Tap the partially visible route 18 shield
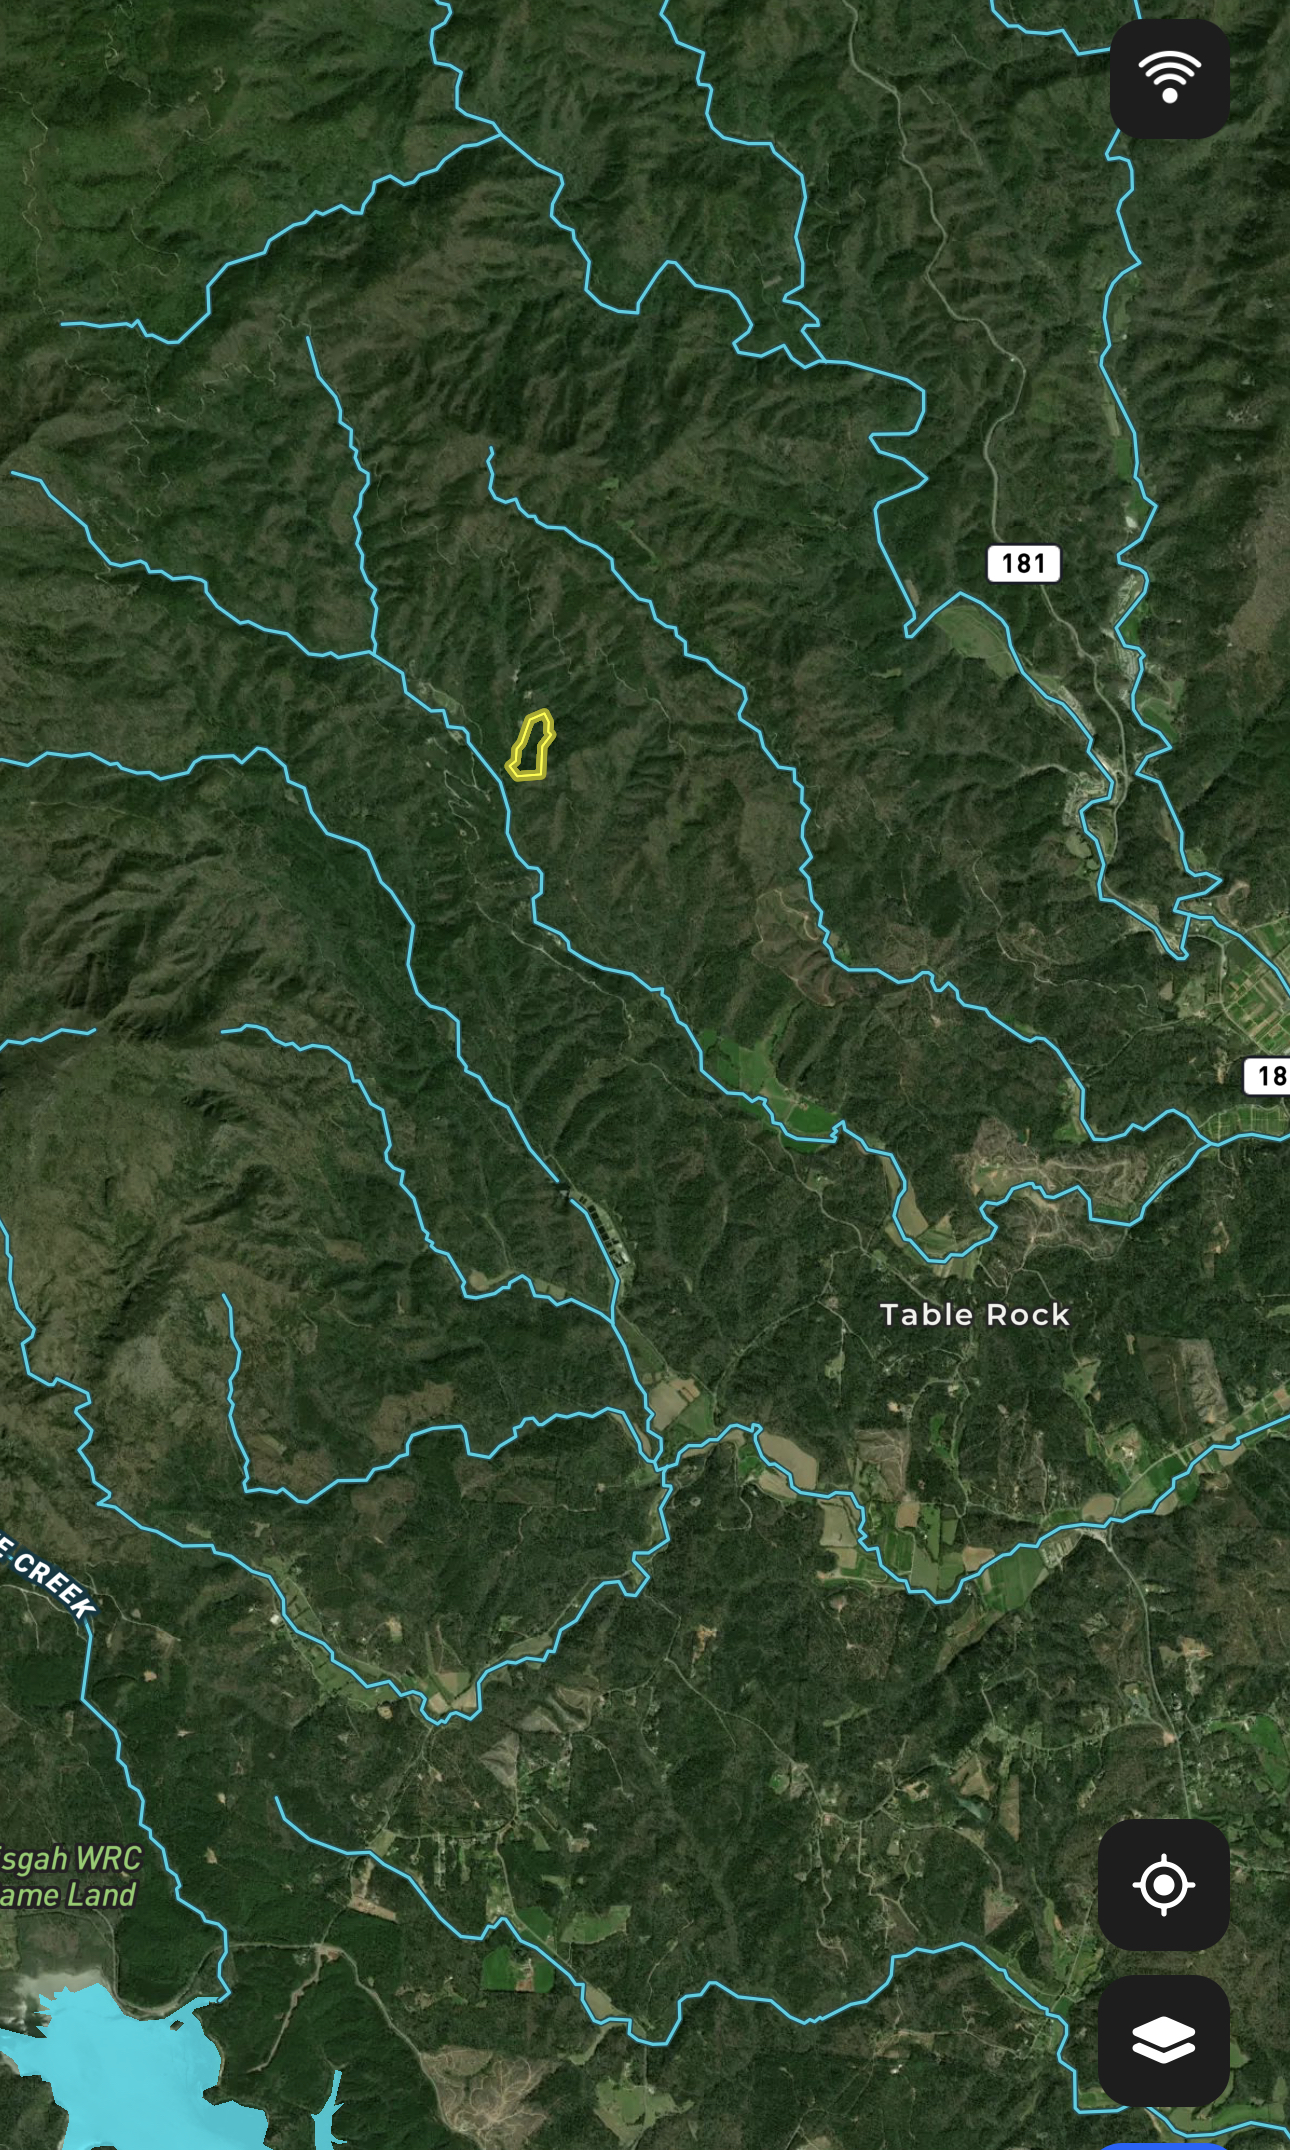The height and width of the screenshot is (2150, 1290). (1267, 1076)
